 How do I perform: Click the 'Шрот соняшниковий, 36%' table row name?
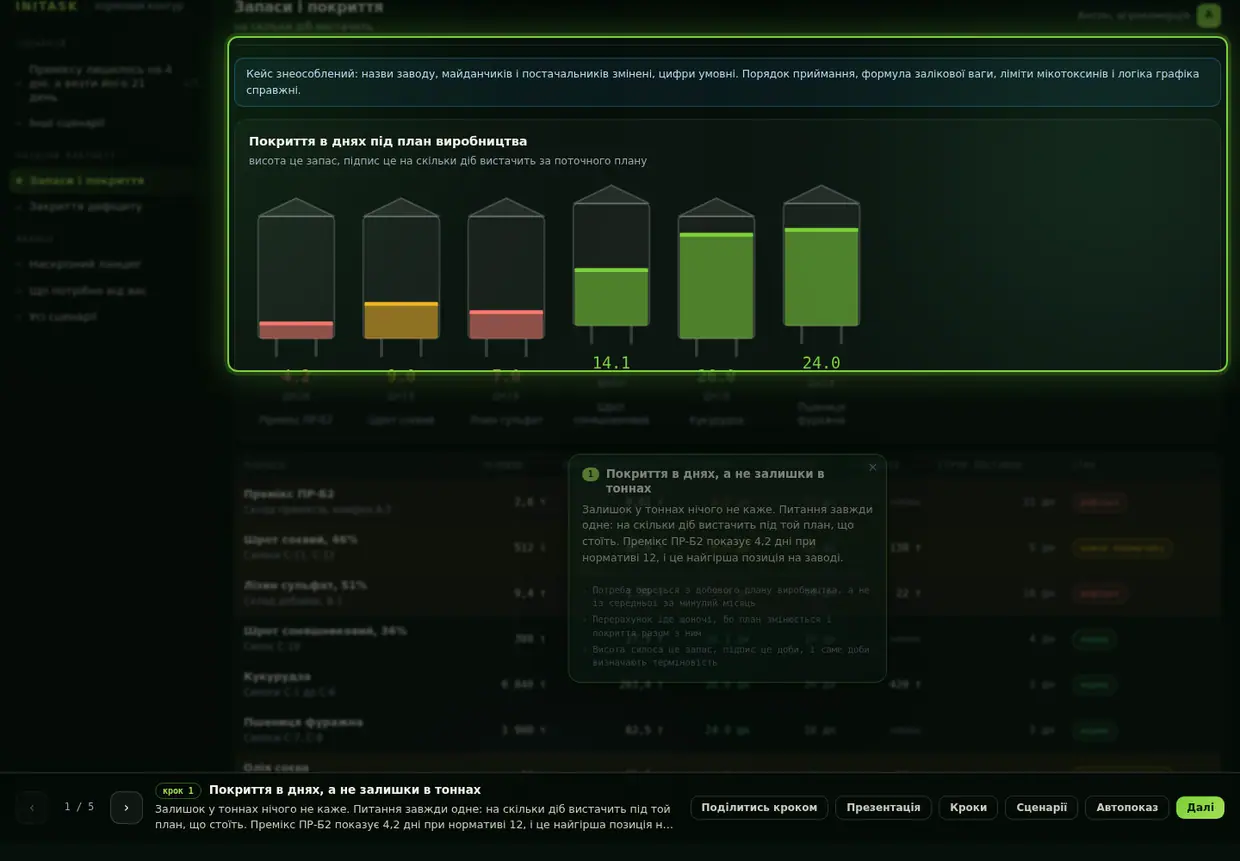(x=325, y=631)
